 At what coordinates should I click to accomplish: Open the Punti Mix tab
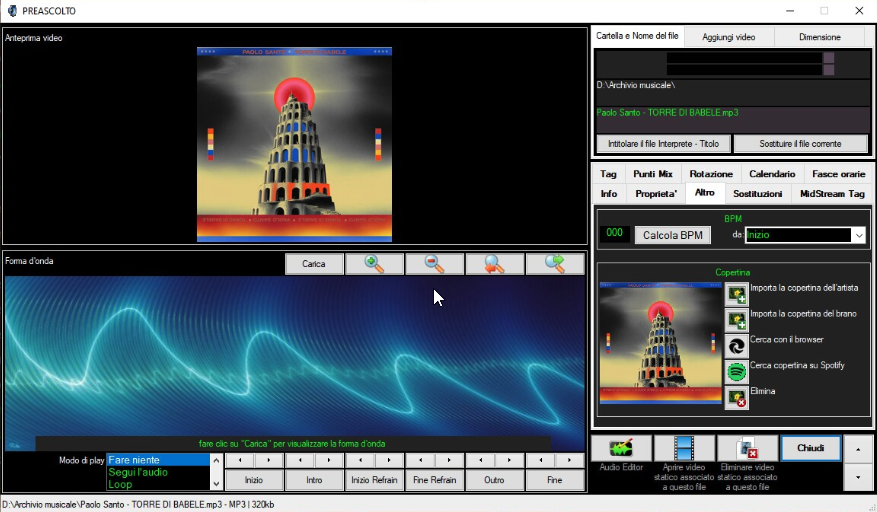pyautogui.click(x=653, y=174)
